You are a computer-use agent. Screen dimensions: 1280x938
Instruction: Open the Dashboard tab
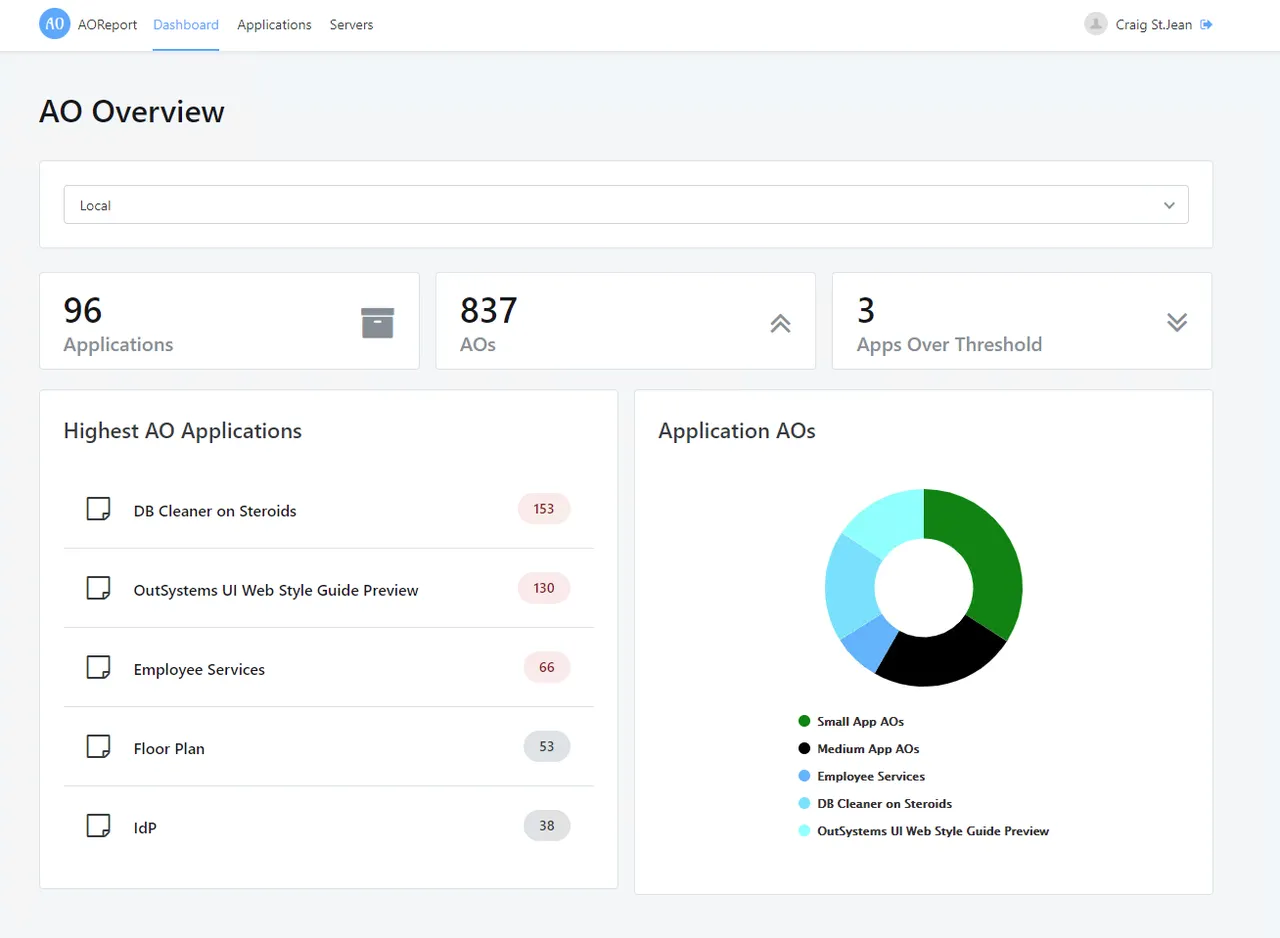pyautogui.click(x=186, y=25)
